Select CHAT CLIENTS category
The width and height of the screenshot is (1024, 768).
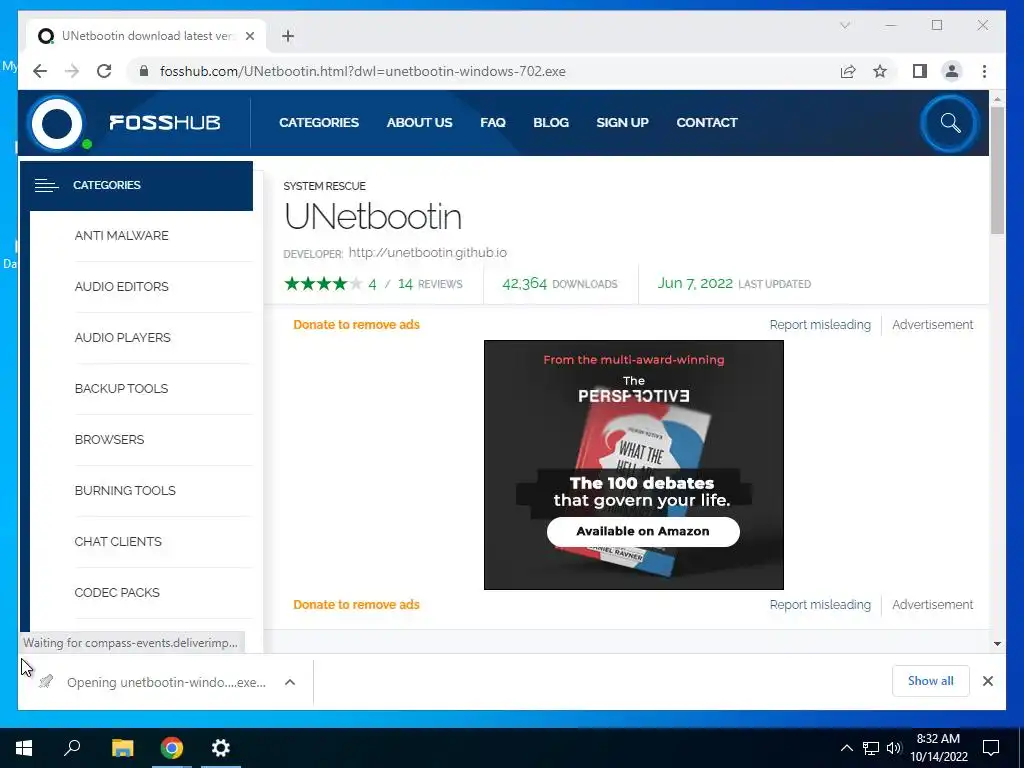pos(118,541)
